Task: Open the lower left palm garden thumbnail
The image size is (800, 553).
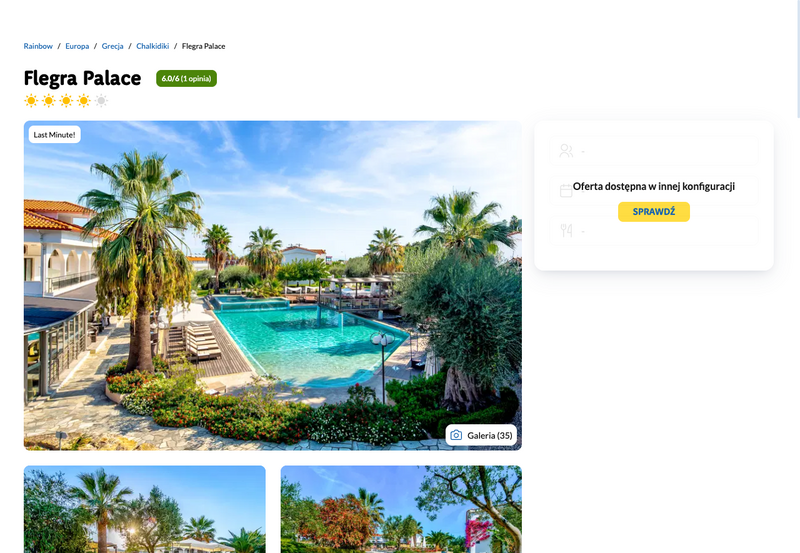Action: click(x=144, y=509)
